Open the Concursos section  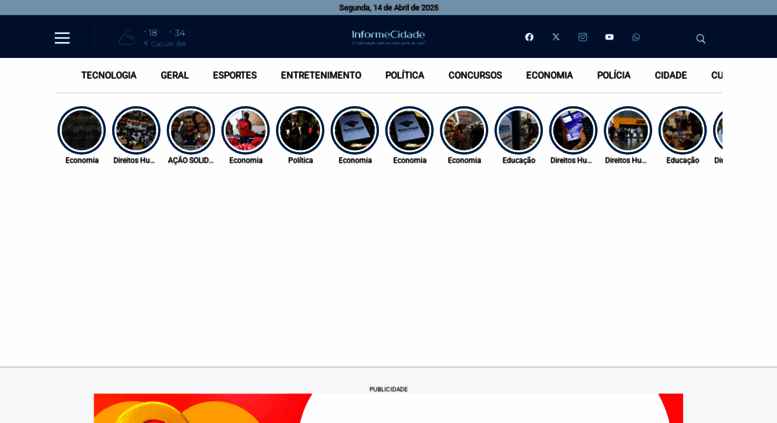point(475,75)
